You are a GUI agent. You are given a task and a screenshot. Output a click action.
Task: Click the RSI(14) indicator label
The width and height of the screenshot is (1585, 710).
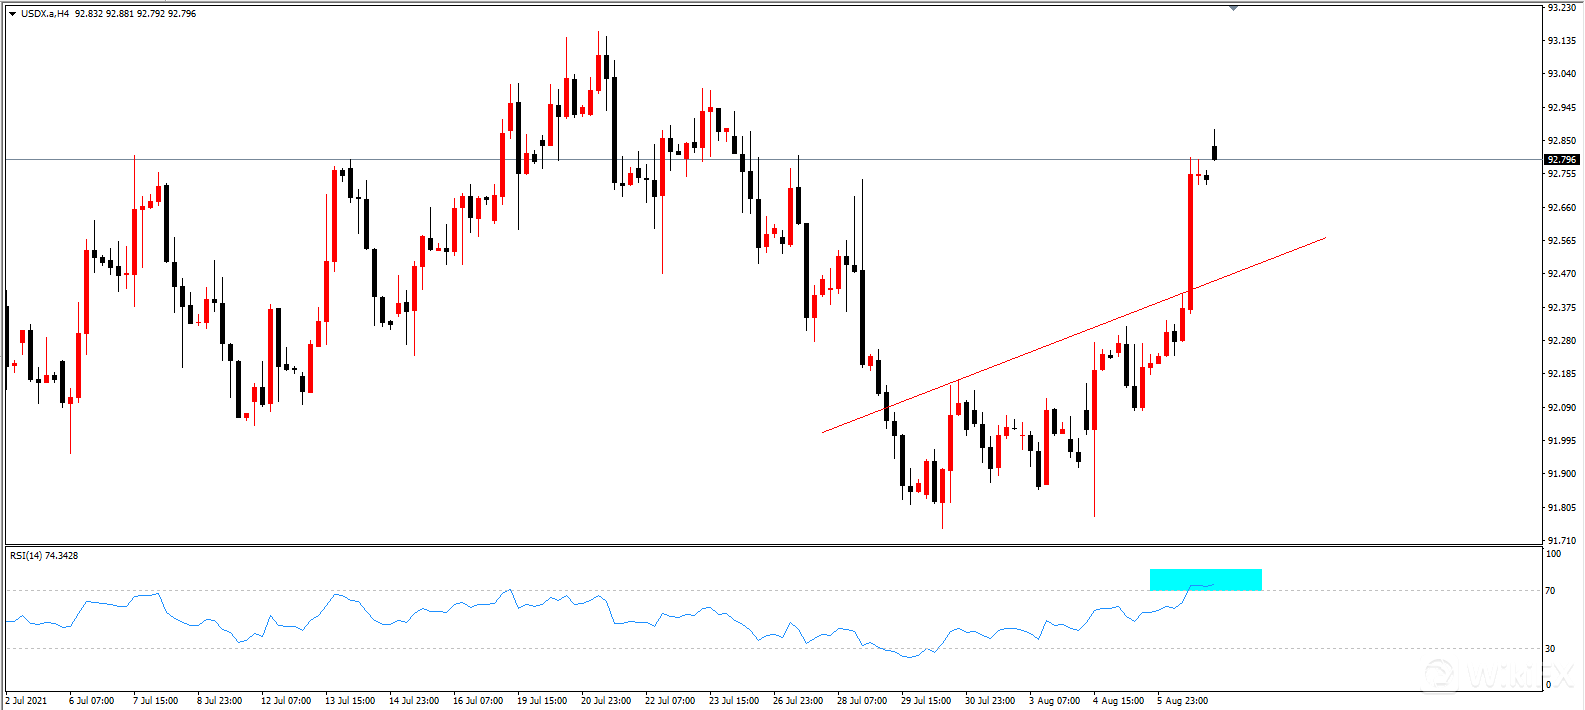44,556
